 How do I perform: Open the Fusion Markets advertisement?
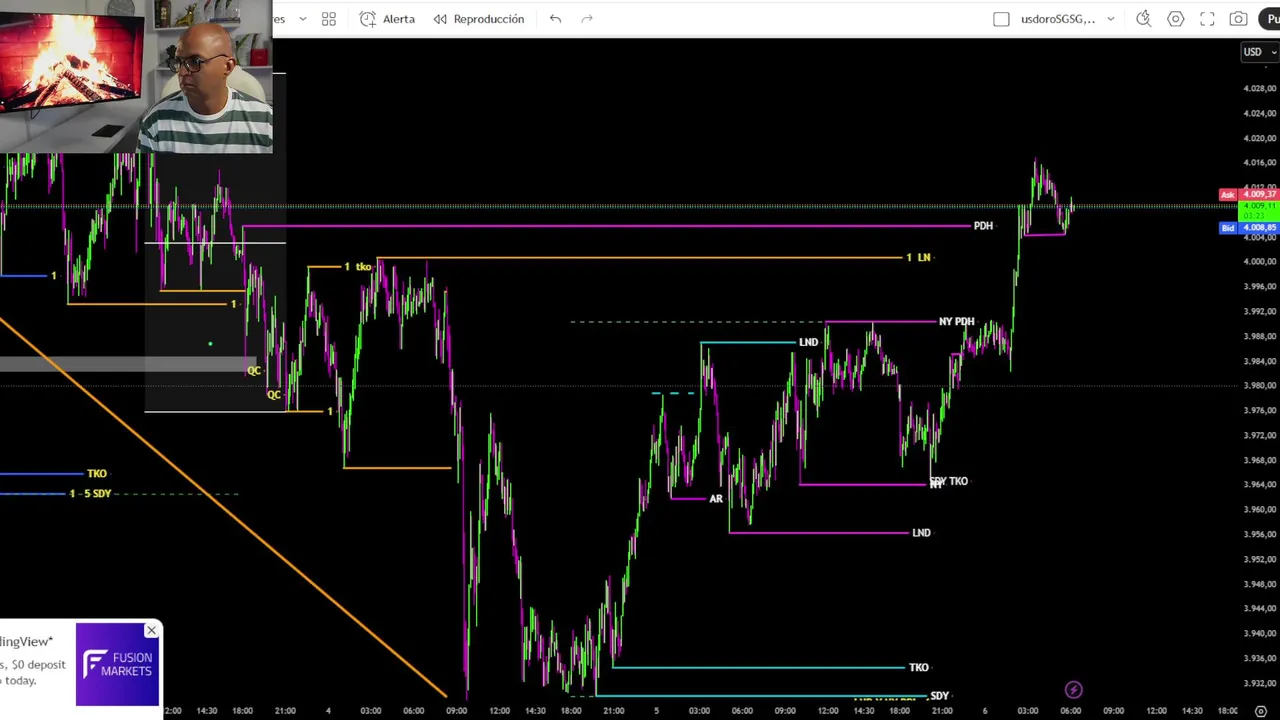[x=117, y=664]
